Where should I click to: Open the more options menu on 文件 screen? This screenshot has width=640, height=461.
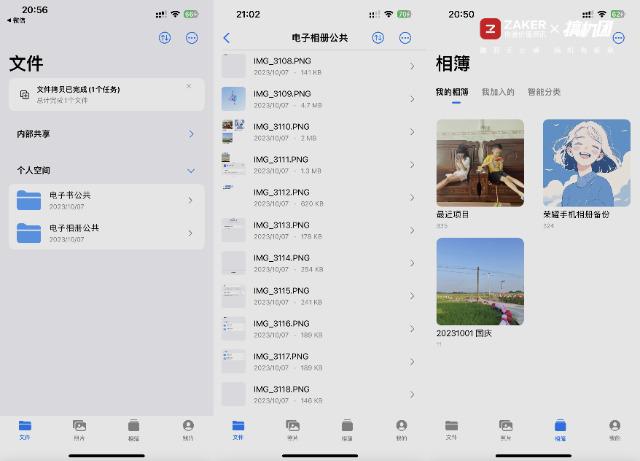click(x=191, y=38)
